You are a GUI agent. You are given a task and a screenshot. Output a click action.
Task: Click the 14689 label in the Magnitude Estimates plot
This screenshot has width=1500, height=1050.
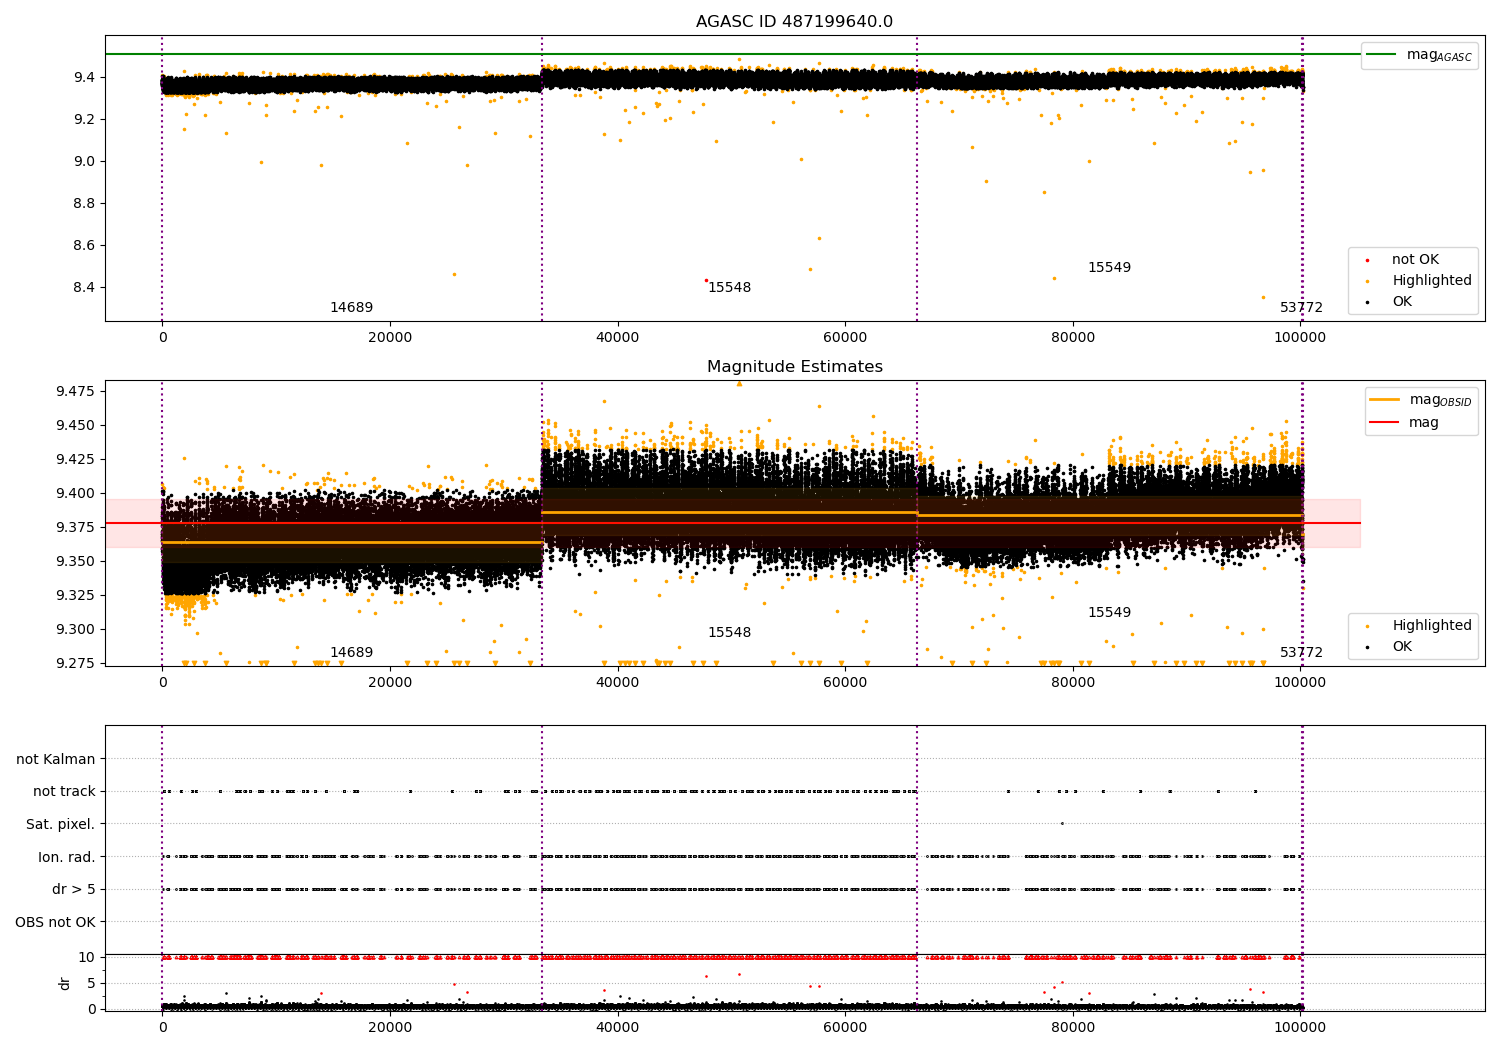click(x=351, y=653)
